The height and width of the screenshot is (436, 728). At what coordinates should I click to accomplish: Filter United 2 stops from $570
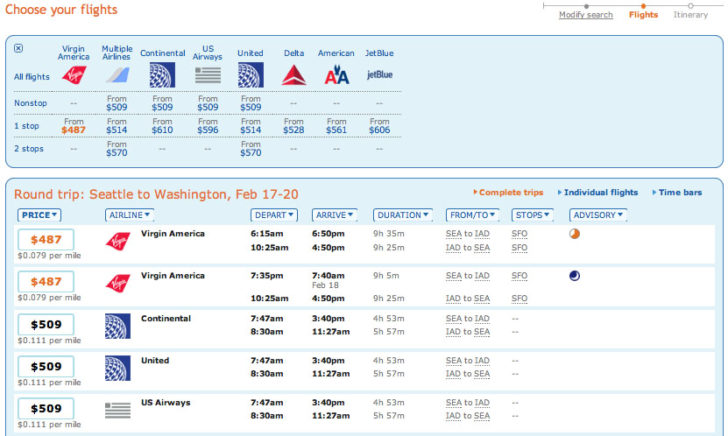[x=251, y=149]
